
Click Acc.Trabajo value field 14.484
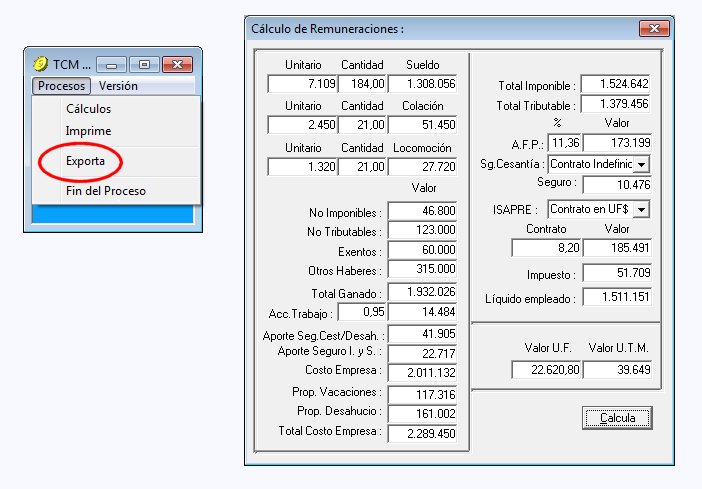point(422,312)
